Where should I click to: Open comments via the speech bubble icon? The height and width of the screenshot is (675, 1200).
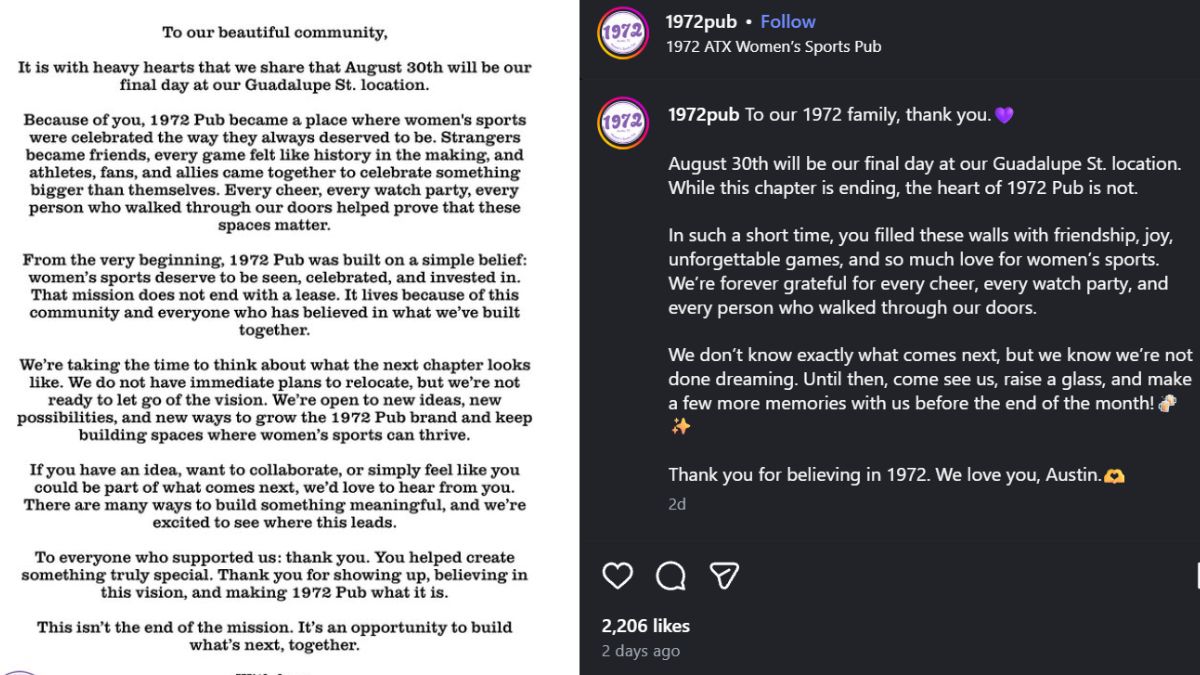[671, 575]
